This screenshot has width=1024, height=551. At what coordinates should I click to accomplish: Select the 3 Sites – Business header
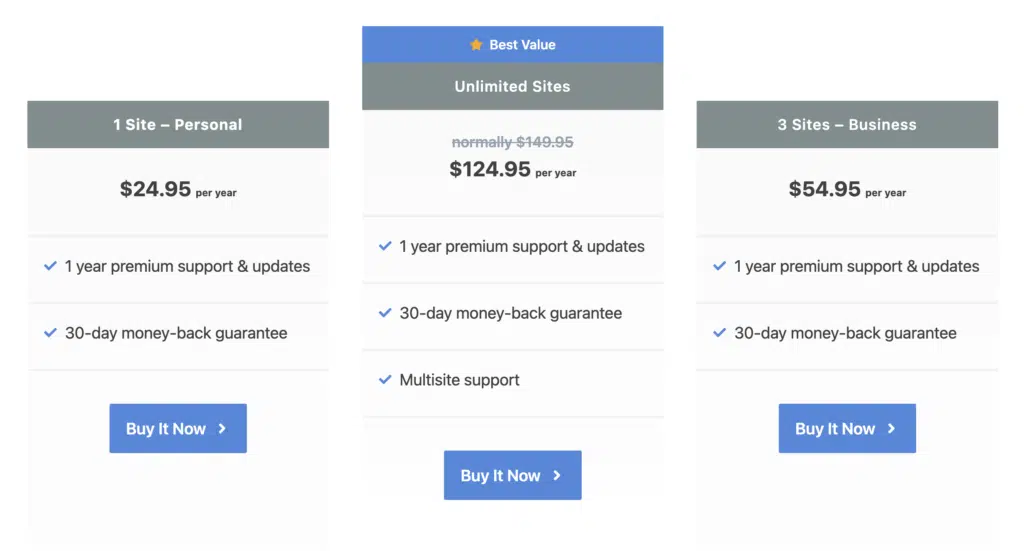[847, 125]
